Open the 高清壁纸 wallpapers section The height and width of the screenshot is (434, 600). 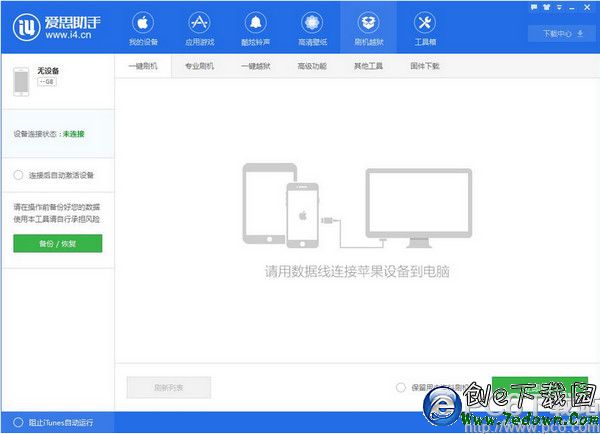click(312, 29)
